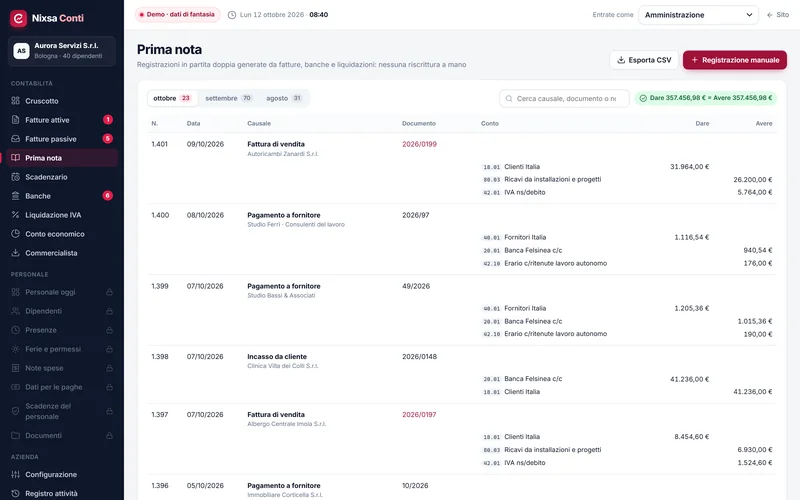Click the Commercialista download icon
Viewport: 800px width, 500px height.
(x=15, y=253)
